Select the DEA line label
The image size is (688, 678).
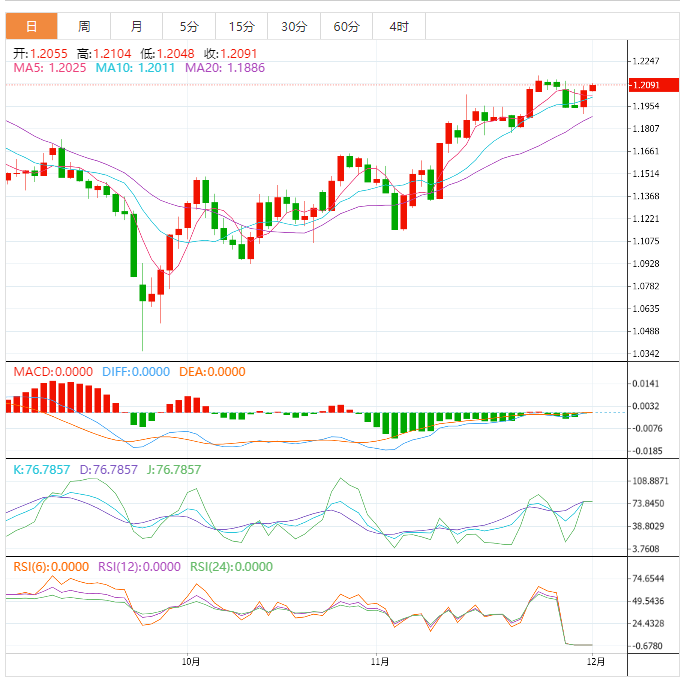coord(211,372)
